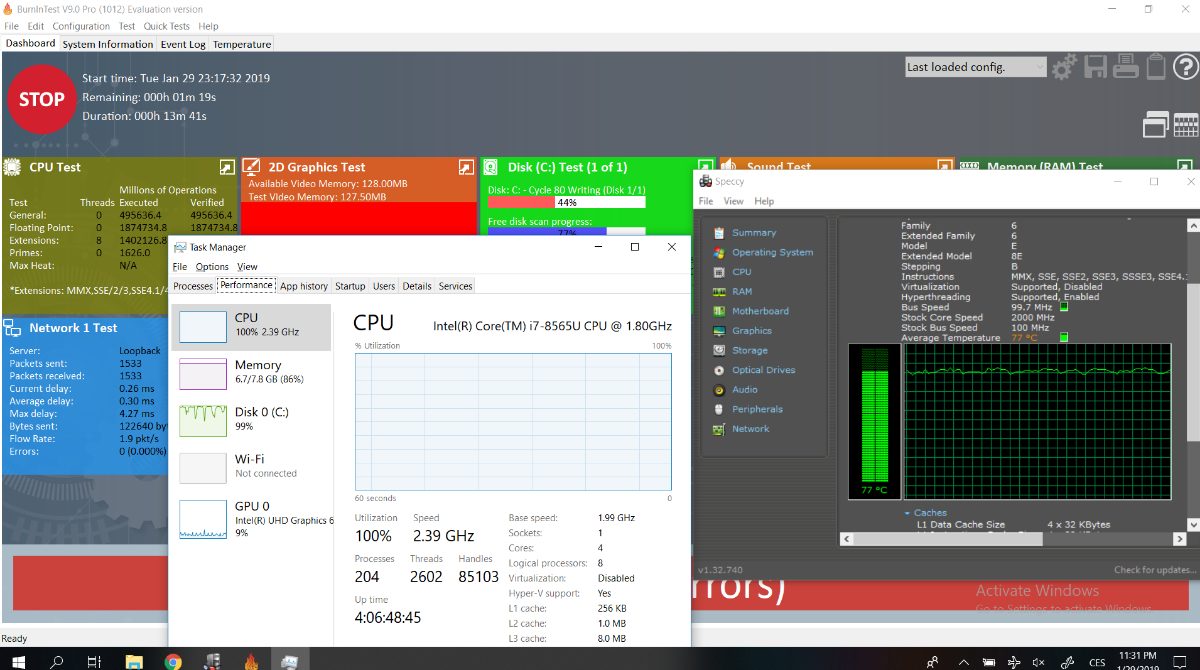Toggle the Average Temperature green graph indicator

1064,338
